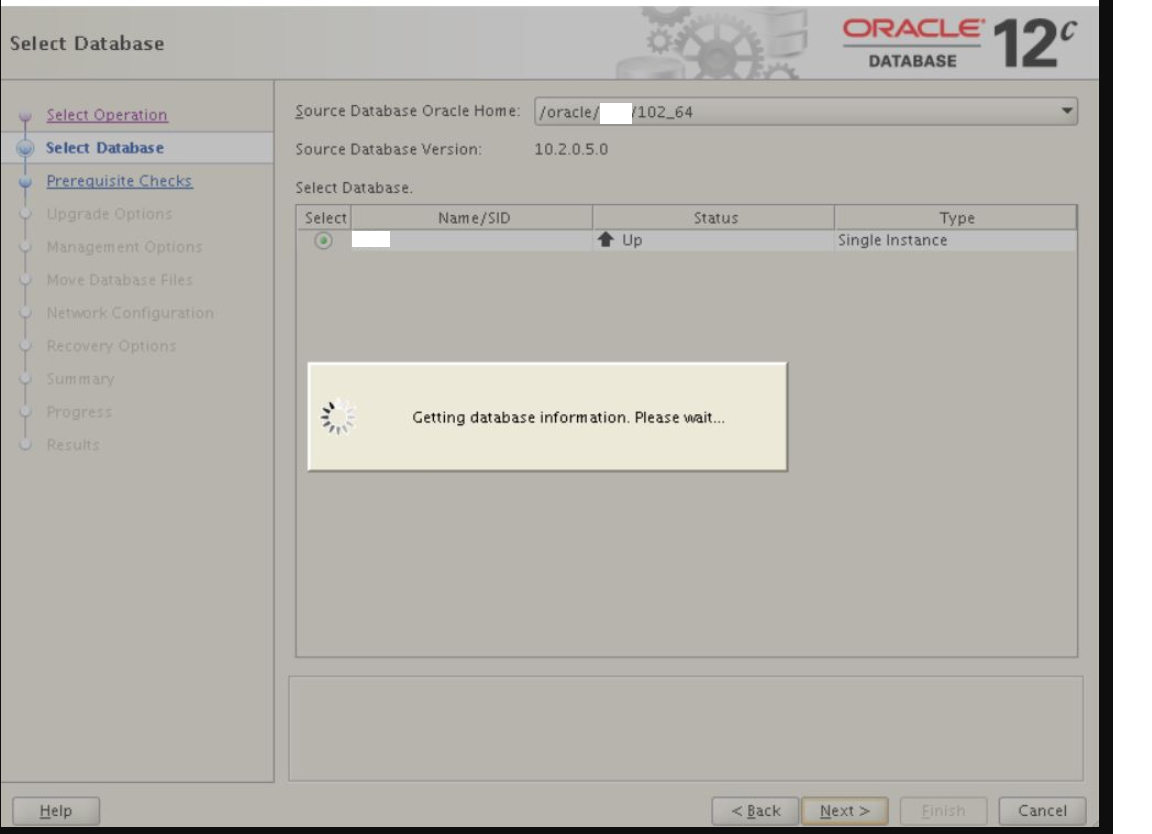Screen dimensions: 1152x834
Task: Proceed with the Next button
Action: pyautogui.click(x=845, y=810)
